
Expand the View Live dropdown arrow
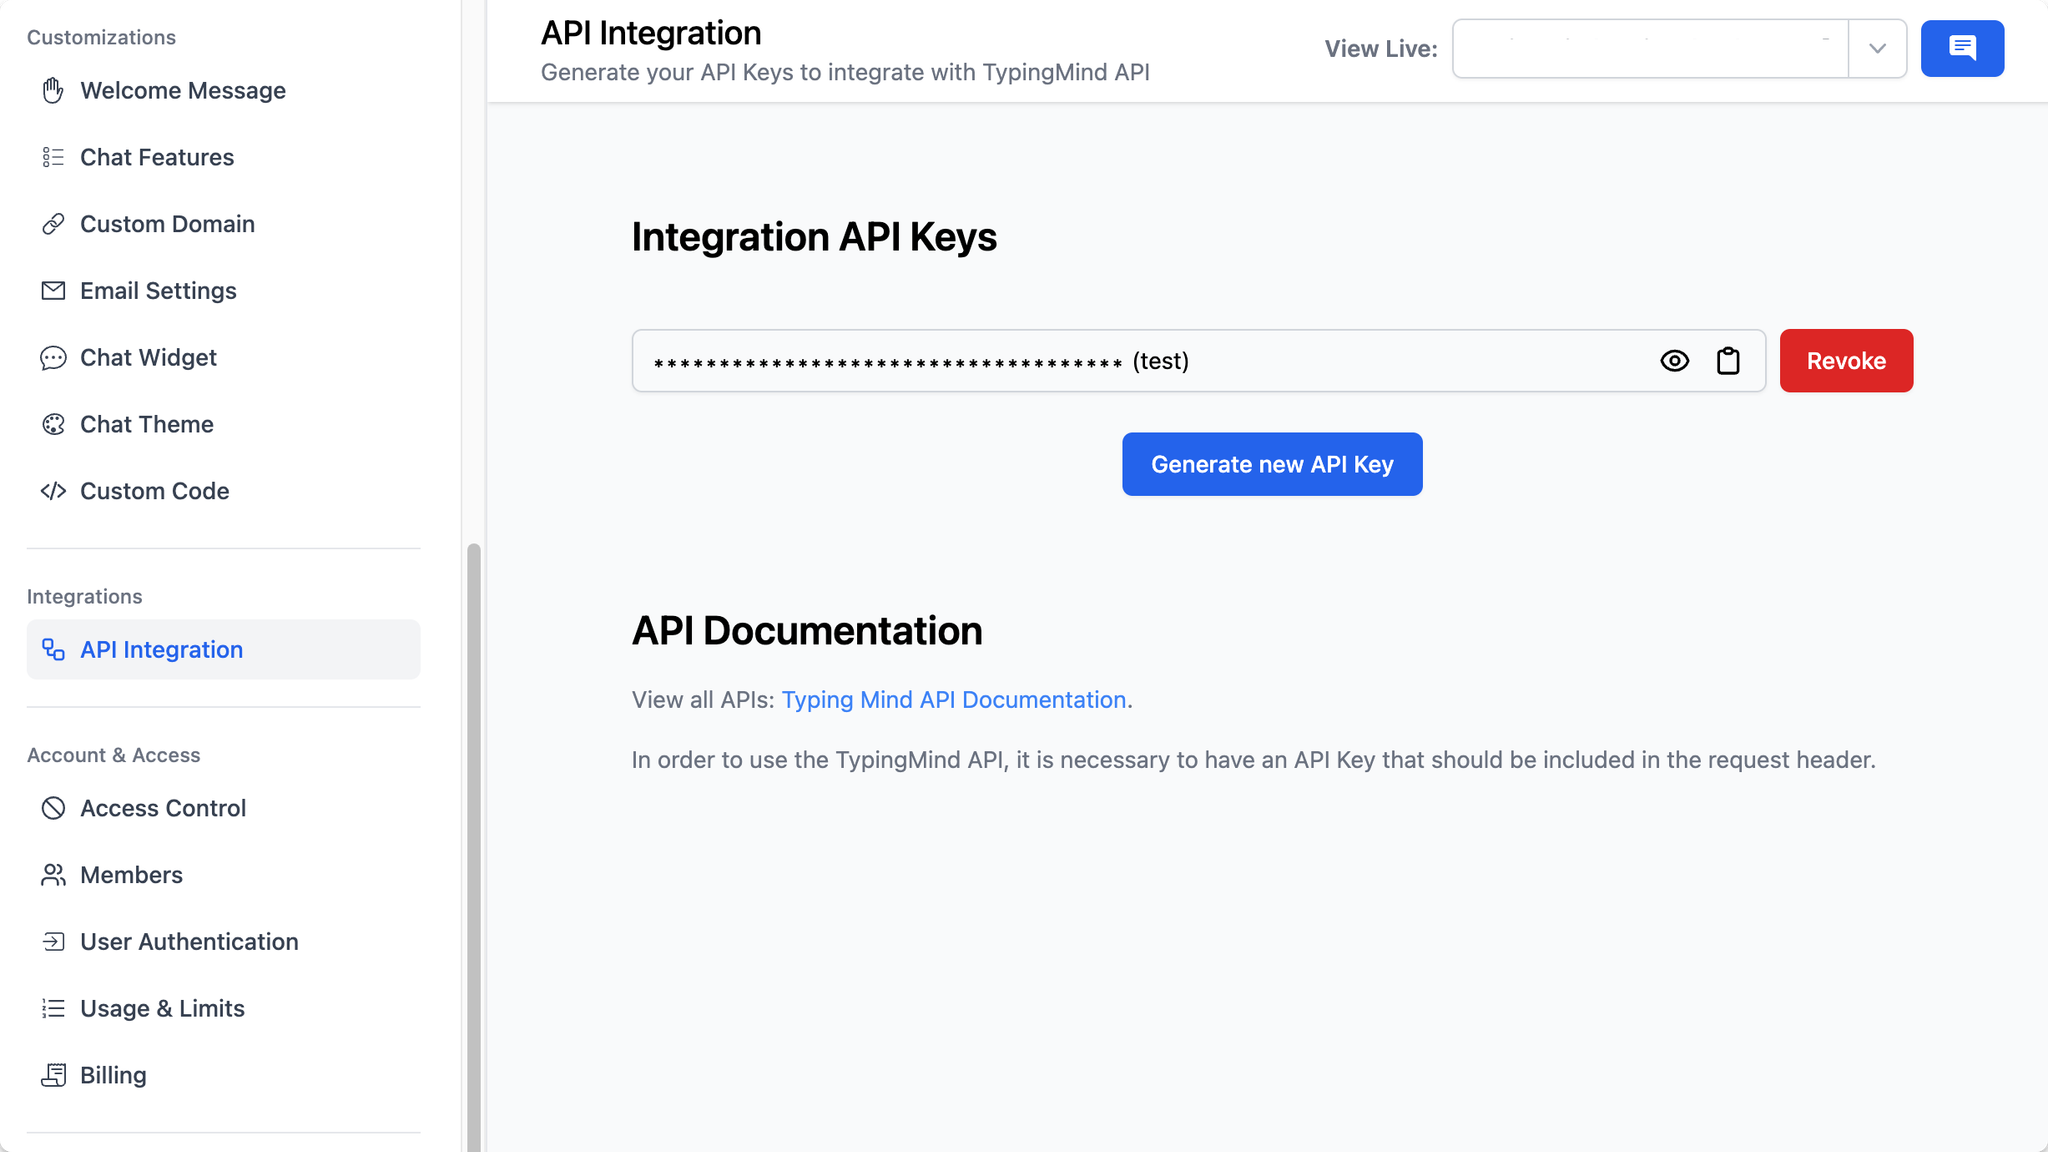[1877, 48]
